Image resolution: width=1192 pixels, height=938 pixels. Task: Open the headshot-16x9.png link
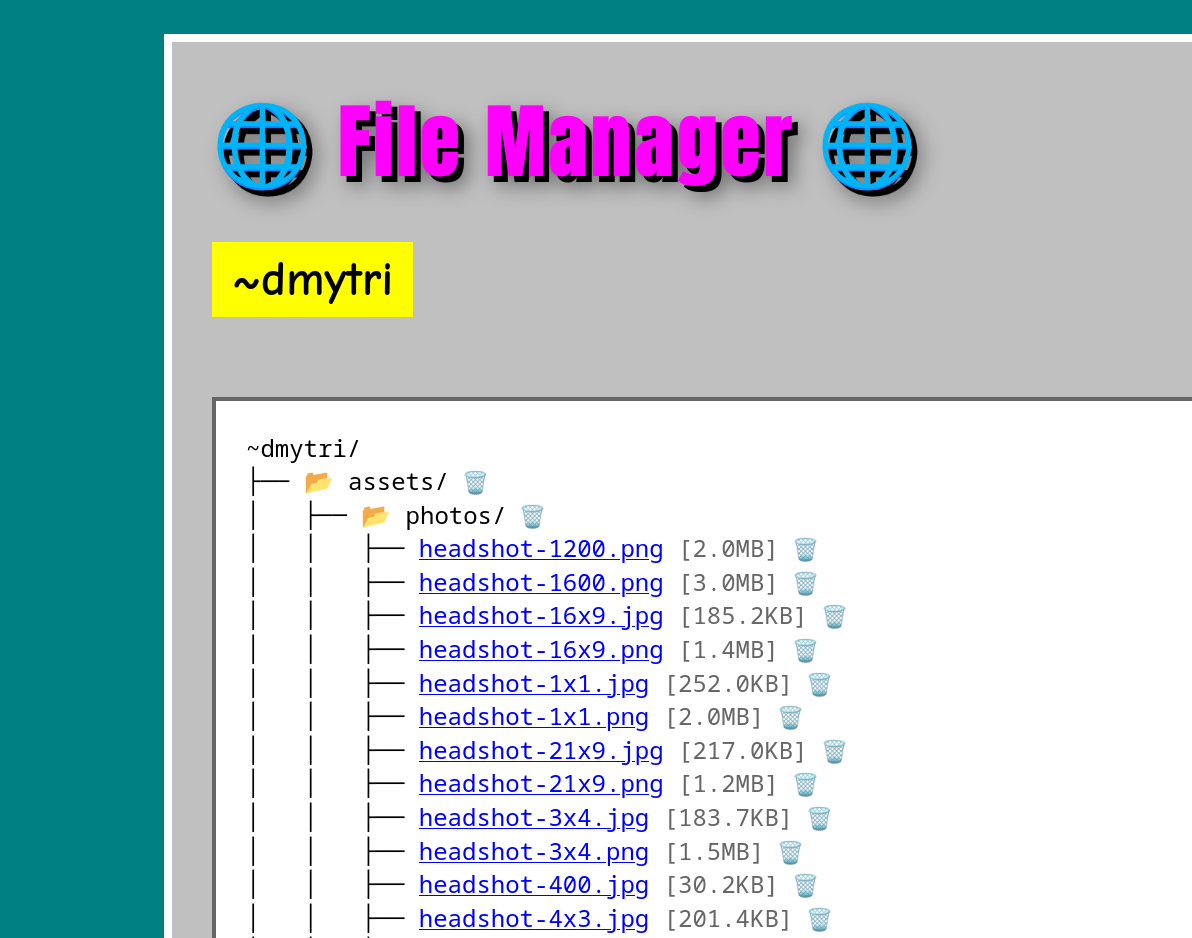tap(540, 650)
